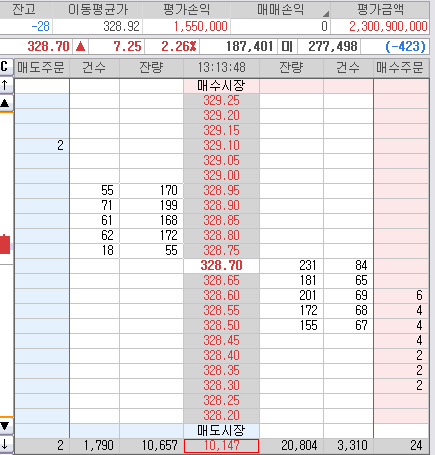Click buy order 4 at 328.55 row
Screen dimensions: 435x455
coord(401,311)
